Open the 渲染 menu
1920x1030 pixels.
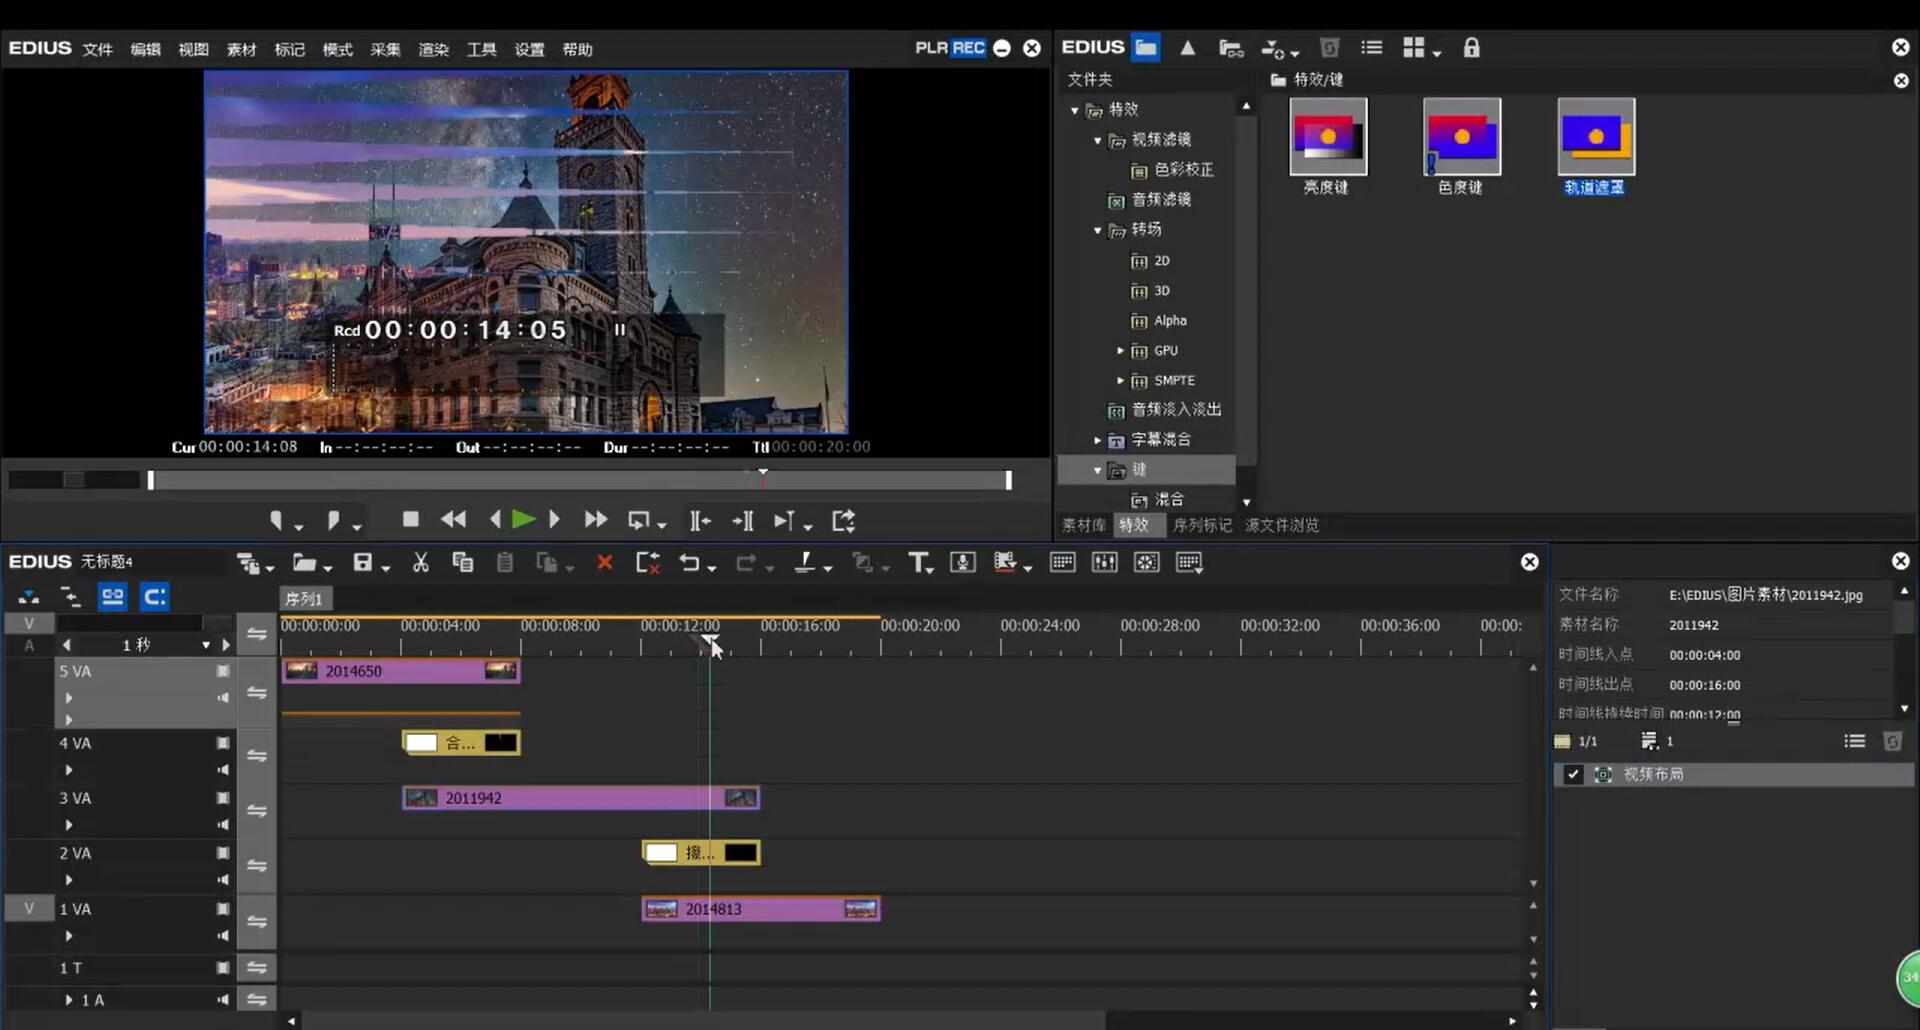434,49
